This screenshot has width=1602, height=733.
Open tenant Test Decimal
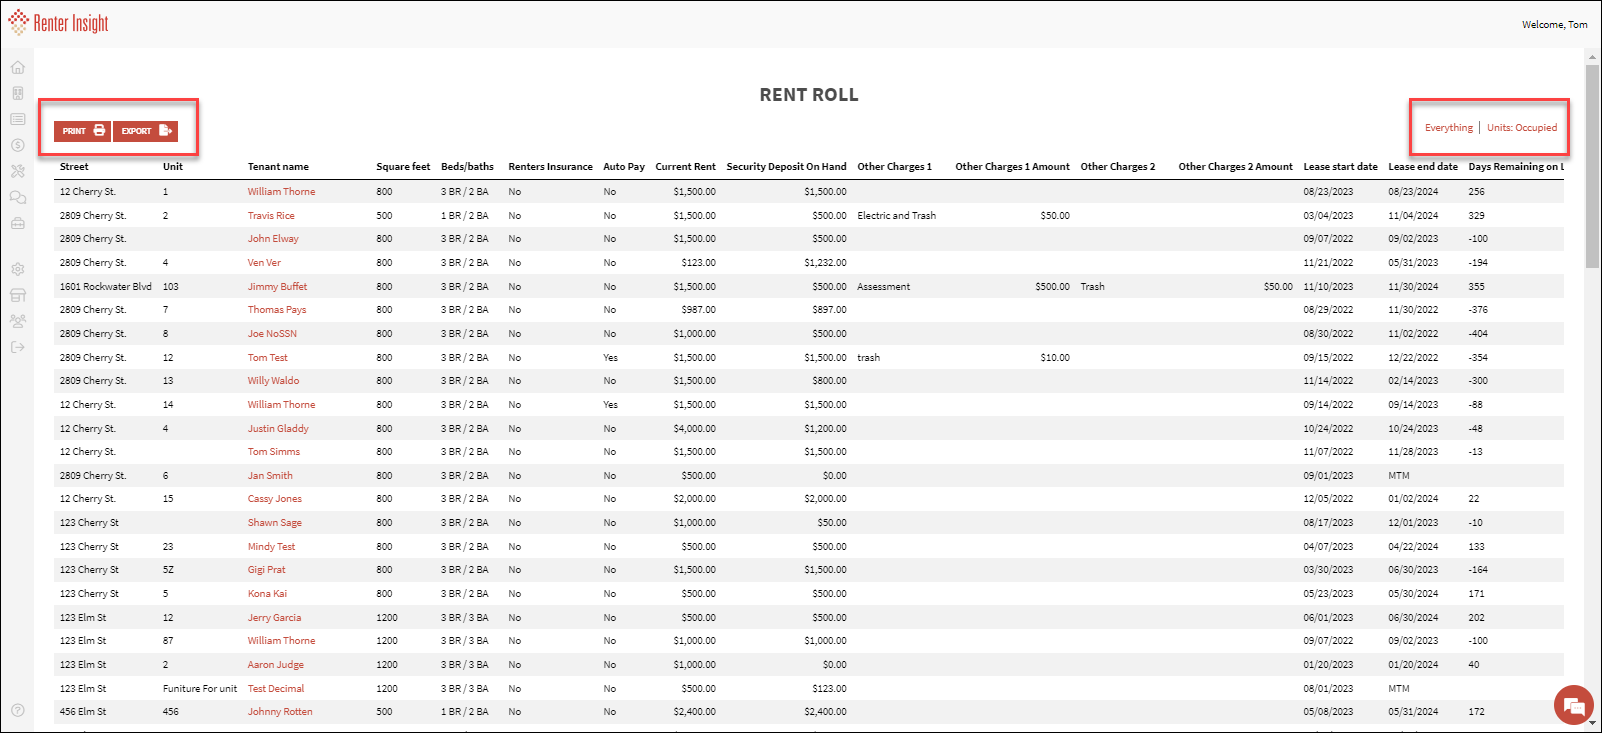(275, 688)
